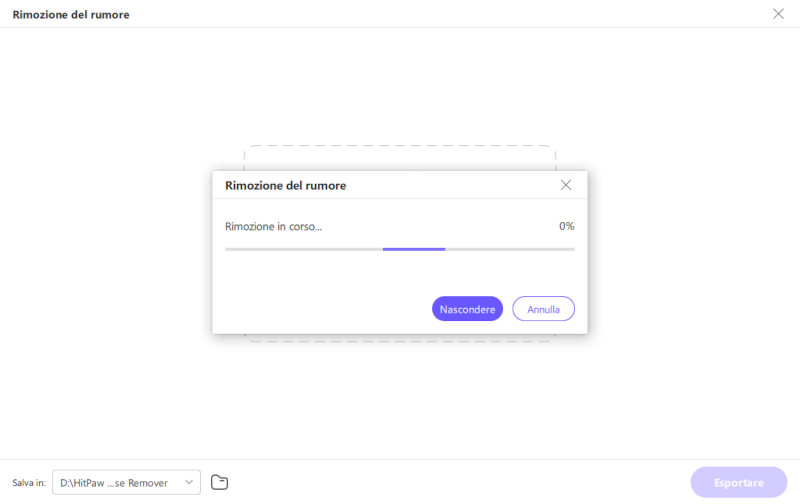Click the blank bottom bar left of Esportare
The width and height of the screenshot is (800, 504).
459,482
